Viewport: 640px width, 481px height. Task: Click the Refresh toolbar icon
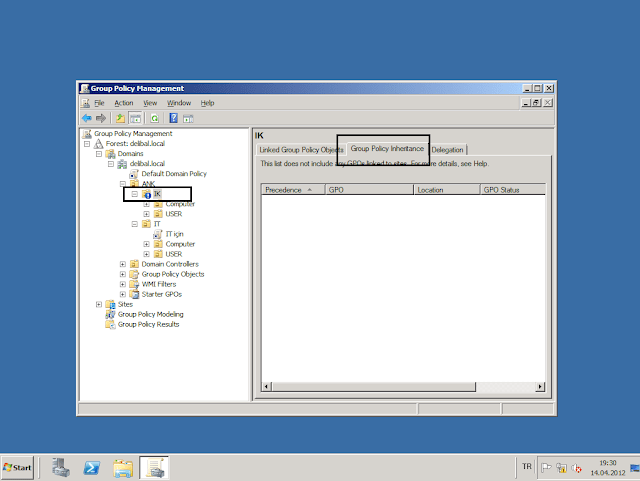point(155,118)
